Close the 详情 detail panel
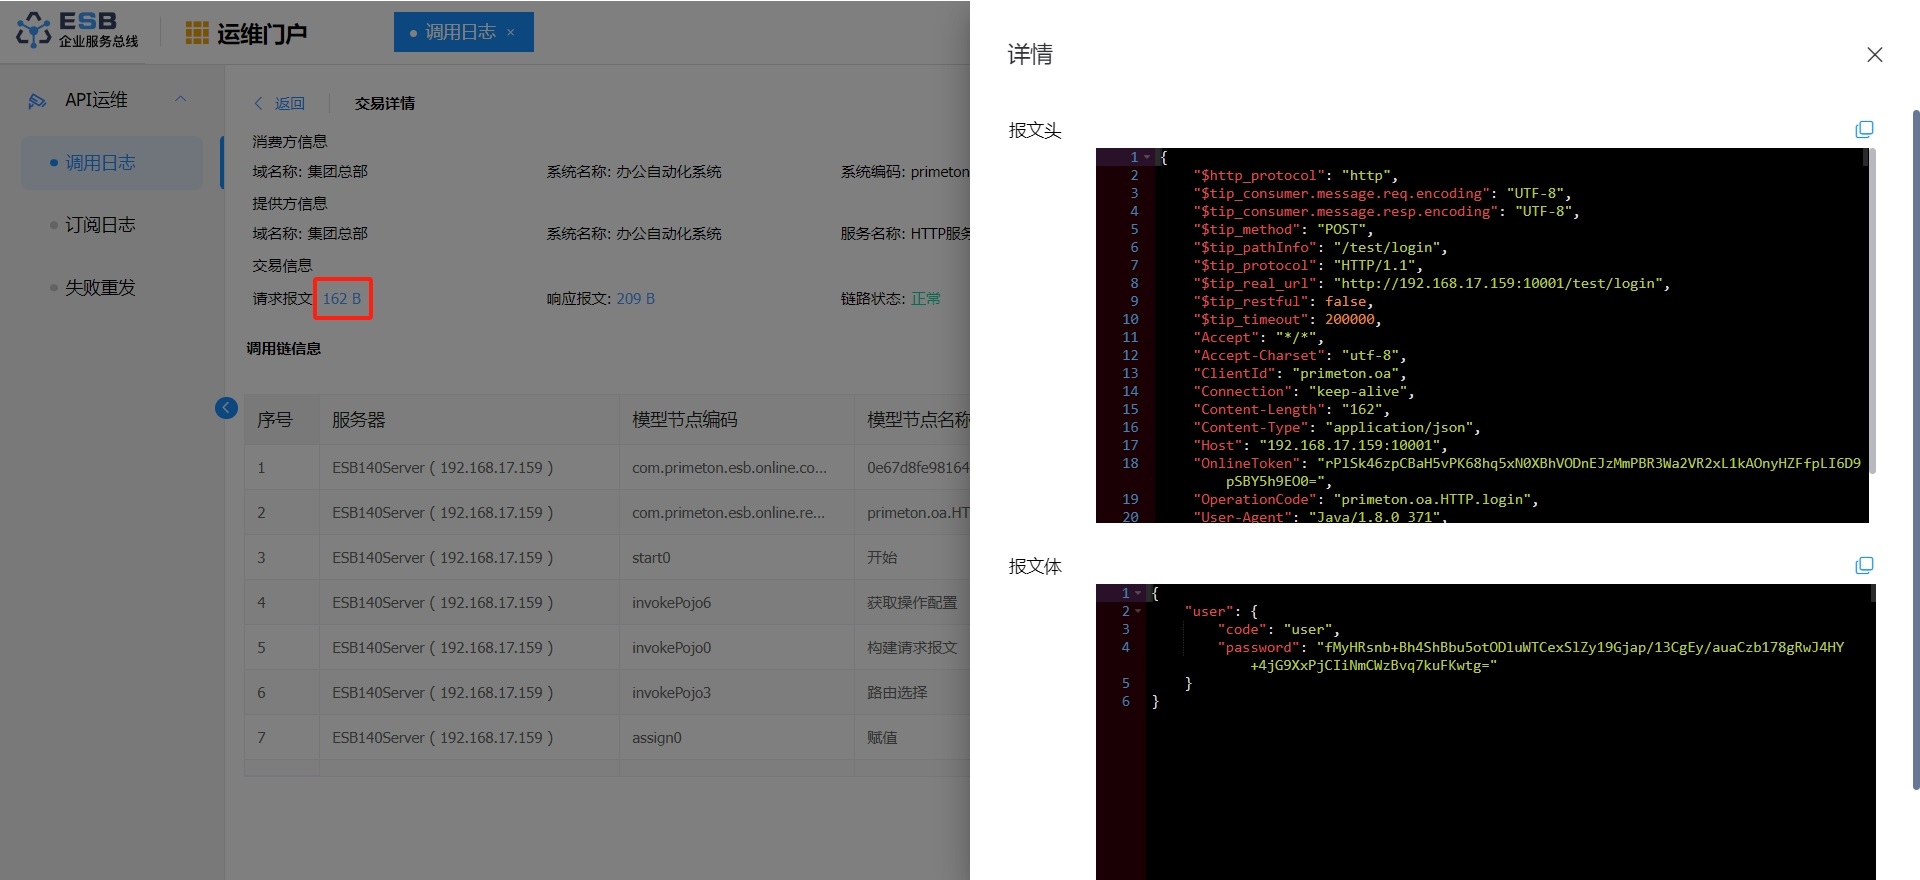Image resolution: width=1920 pixels, height=880 pixels. (1874, 55)
